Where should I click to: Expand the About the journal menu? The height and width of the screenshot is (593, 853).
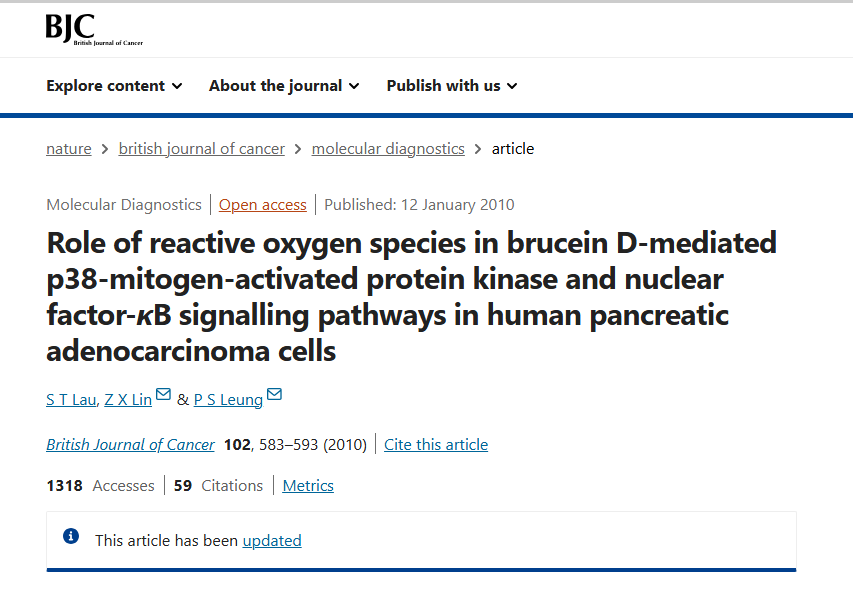tap(284, 86)
